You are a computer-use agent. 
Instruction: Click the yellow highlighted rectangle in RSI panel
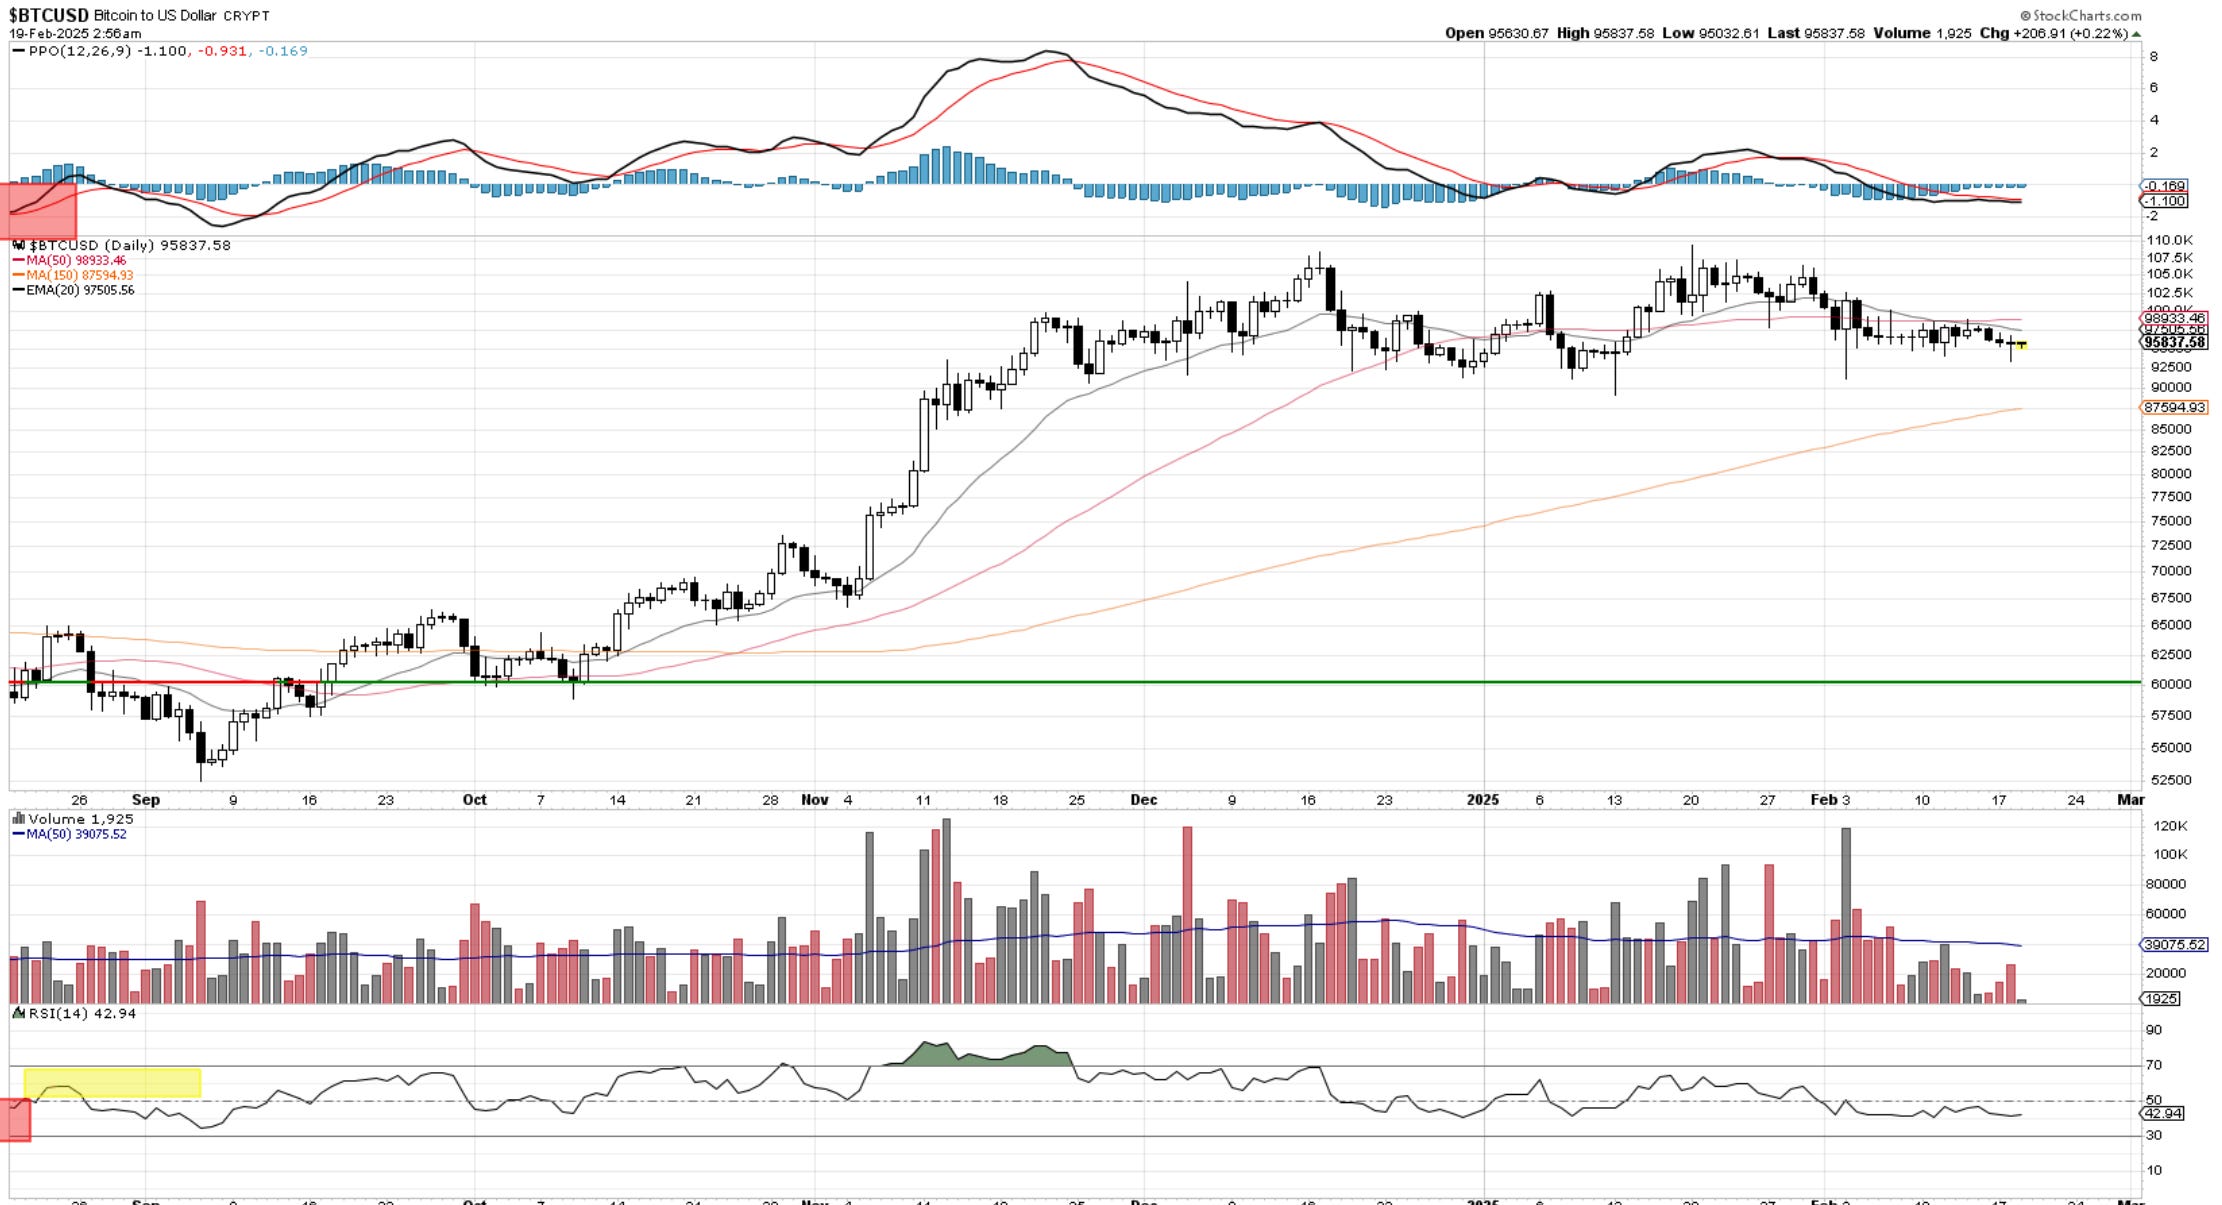[112, 1083]
